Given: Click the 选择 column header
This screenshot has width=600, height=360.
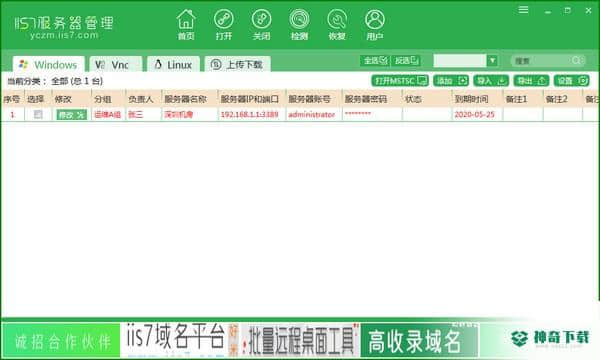Looking at the screenshot, I should point(38,99).
